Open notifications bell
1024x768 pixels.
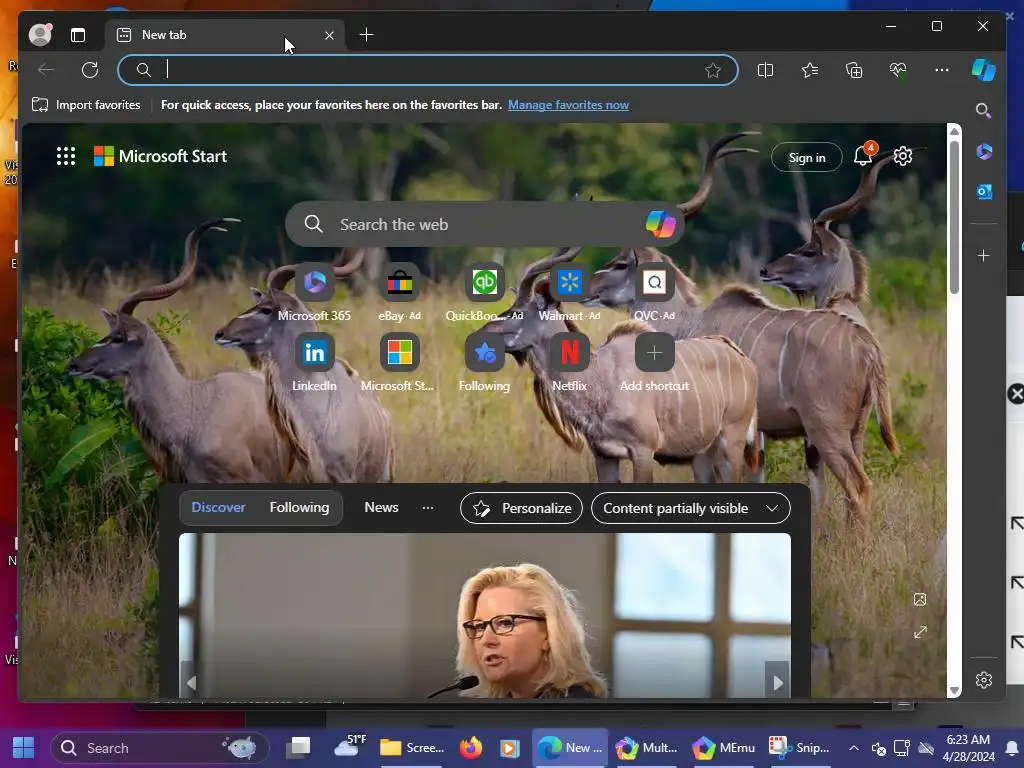pos(864,155)
